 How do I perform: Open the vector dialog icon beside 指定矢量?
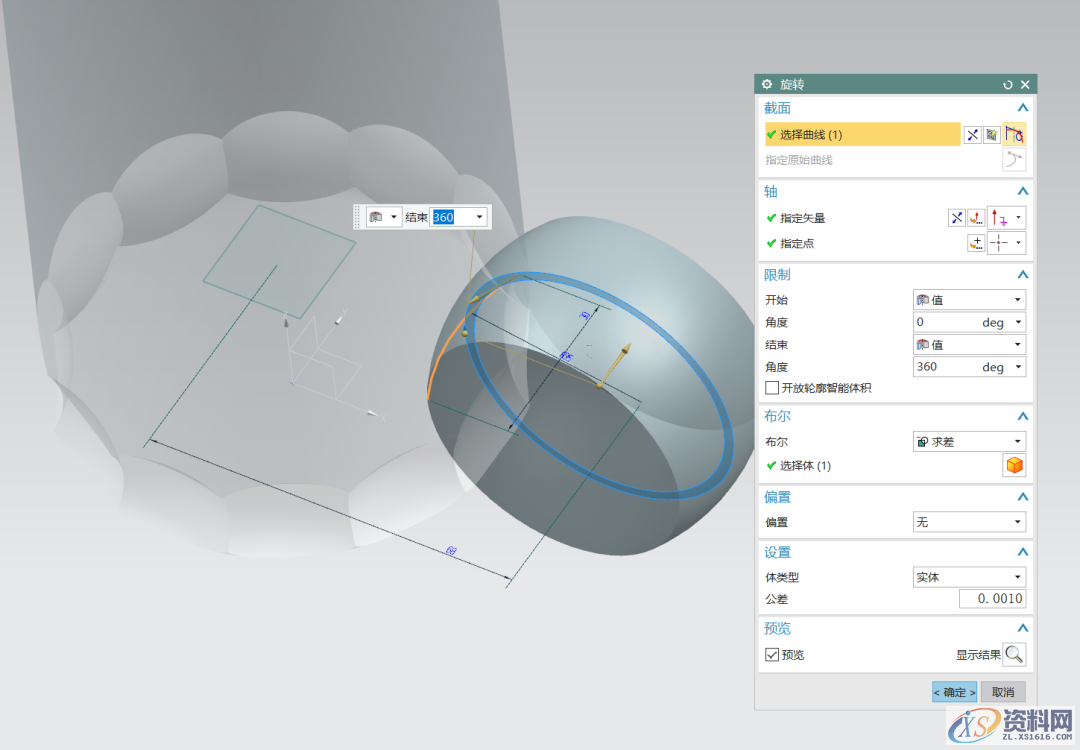976,218
